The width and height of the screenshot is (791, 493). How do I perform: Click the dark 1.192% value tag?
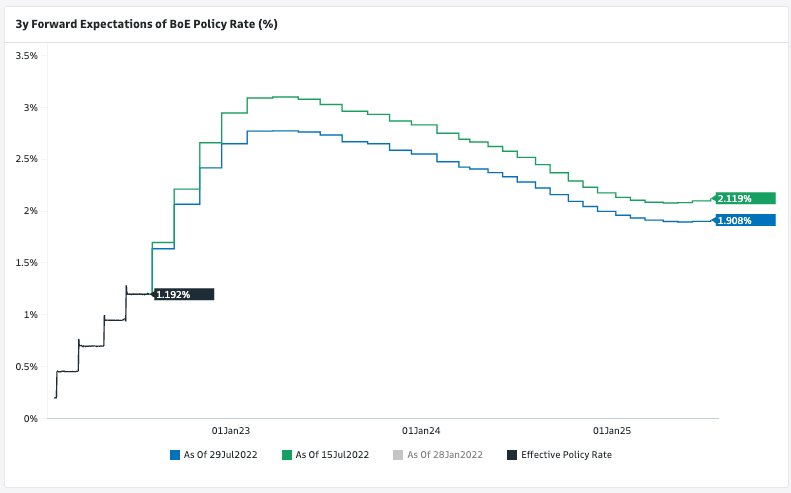click(x=184, y=294)
